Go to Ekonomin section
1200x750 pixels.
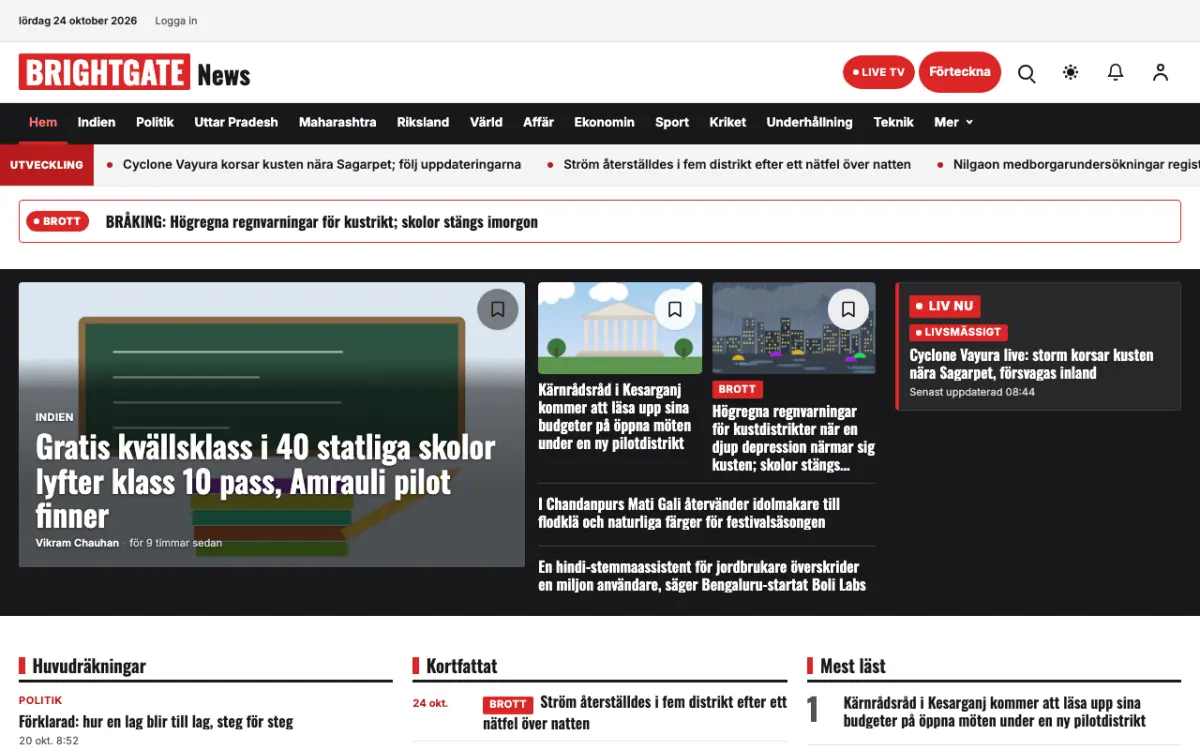604,122
